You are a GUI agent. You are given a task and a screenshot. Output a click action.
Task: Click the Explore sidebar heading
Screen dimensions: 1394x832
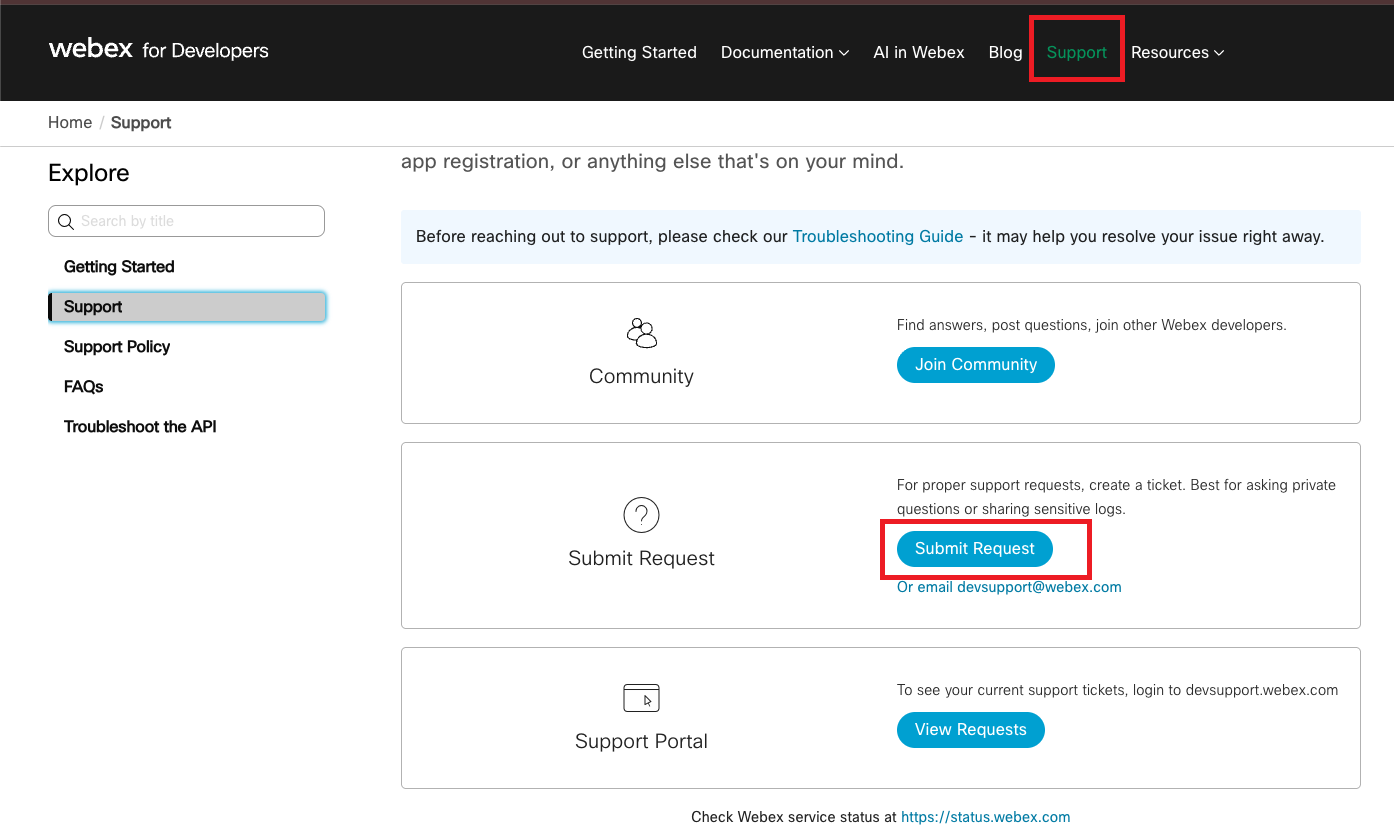pyautogui.click(x=89, y=173)
